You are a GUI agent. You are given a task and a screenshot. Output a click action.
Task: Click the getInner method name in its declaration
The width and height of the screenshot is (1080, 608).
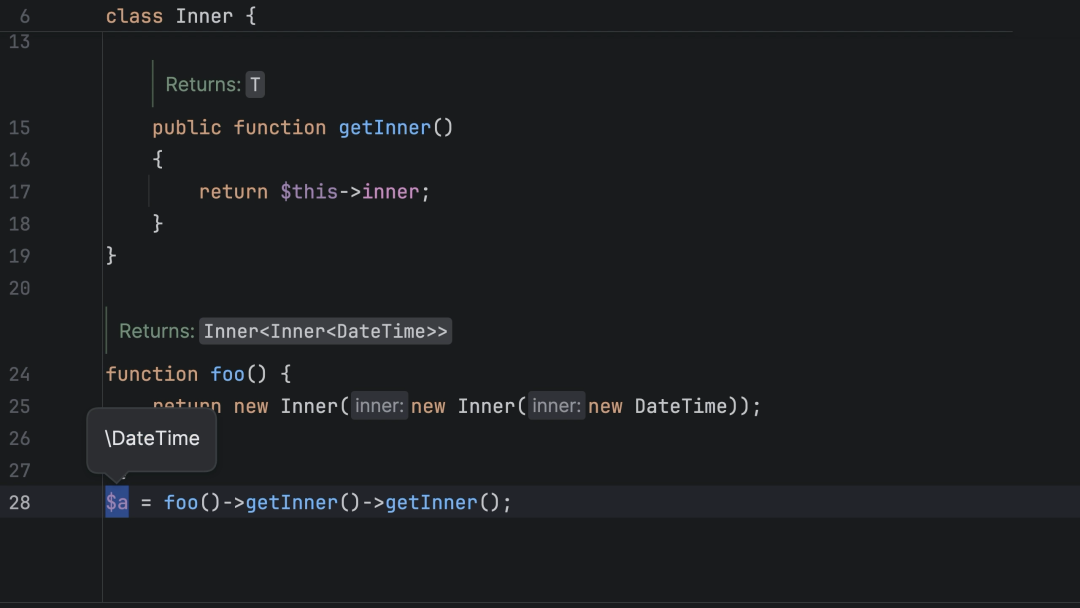(x=384, y=128)
